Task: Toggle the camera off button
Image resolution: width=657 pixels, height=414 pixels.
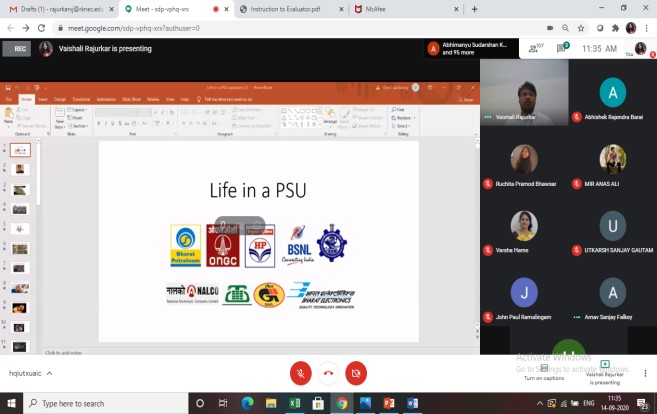Action: click(x=356, y=373)
